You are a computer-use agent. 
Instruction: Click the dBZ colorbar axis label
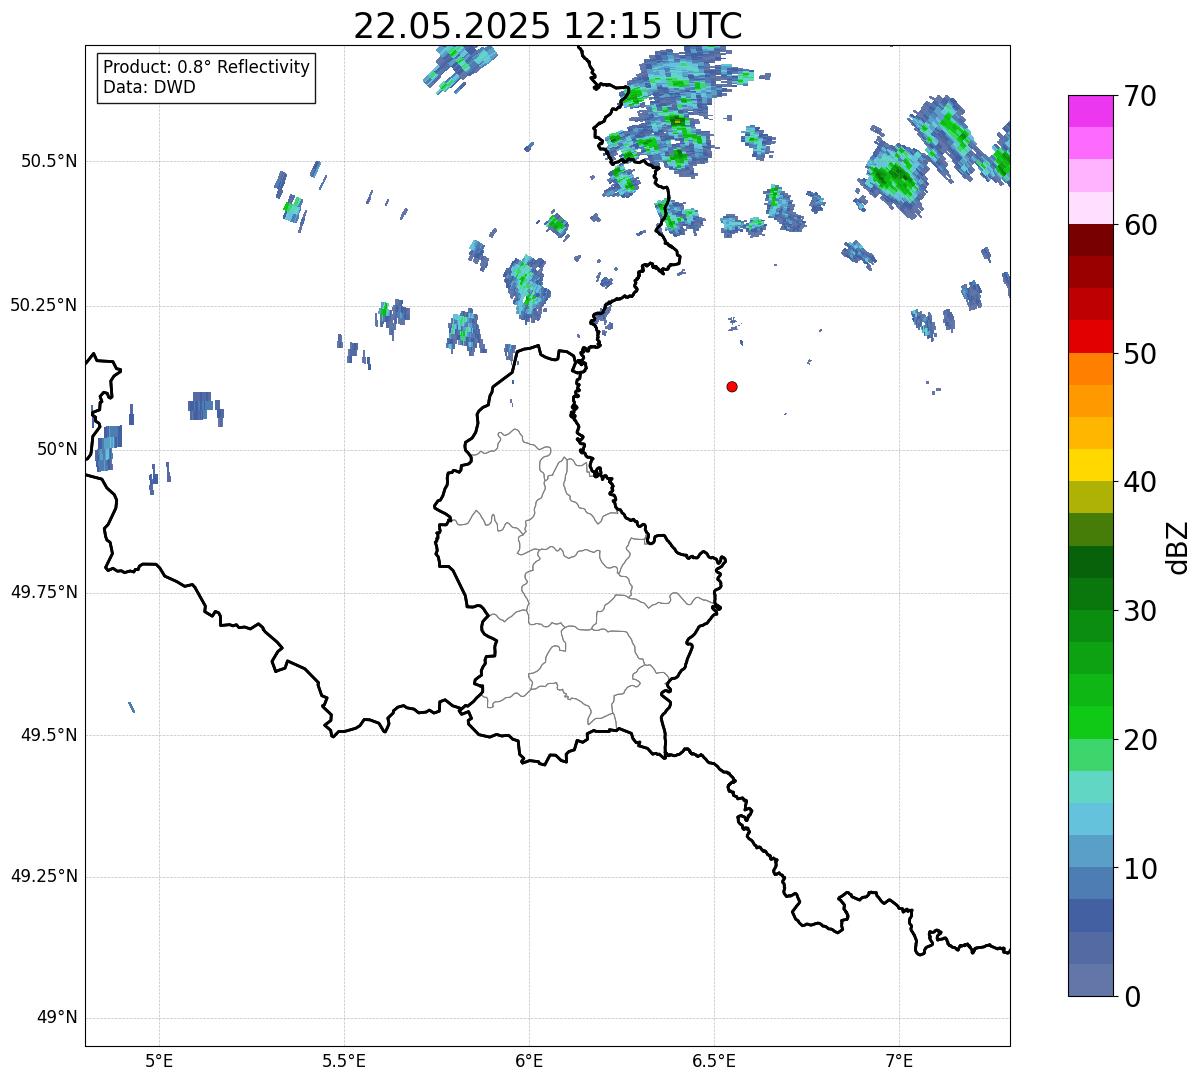[x=1178, y=547]
